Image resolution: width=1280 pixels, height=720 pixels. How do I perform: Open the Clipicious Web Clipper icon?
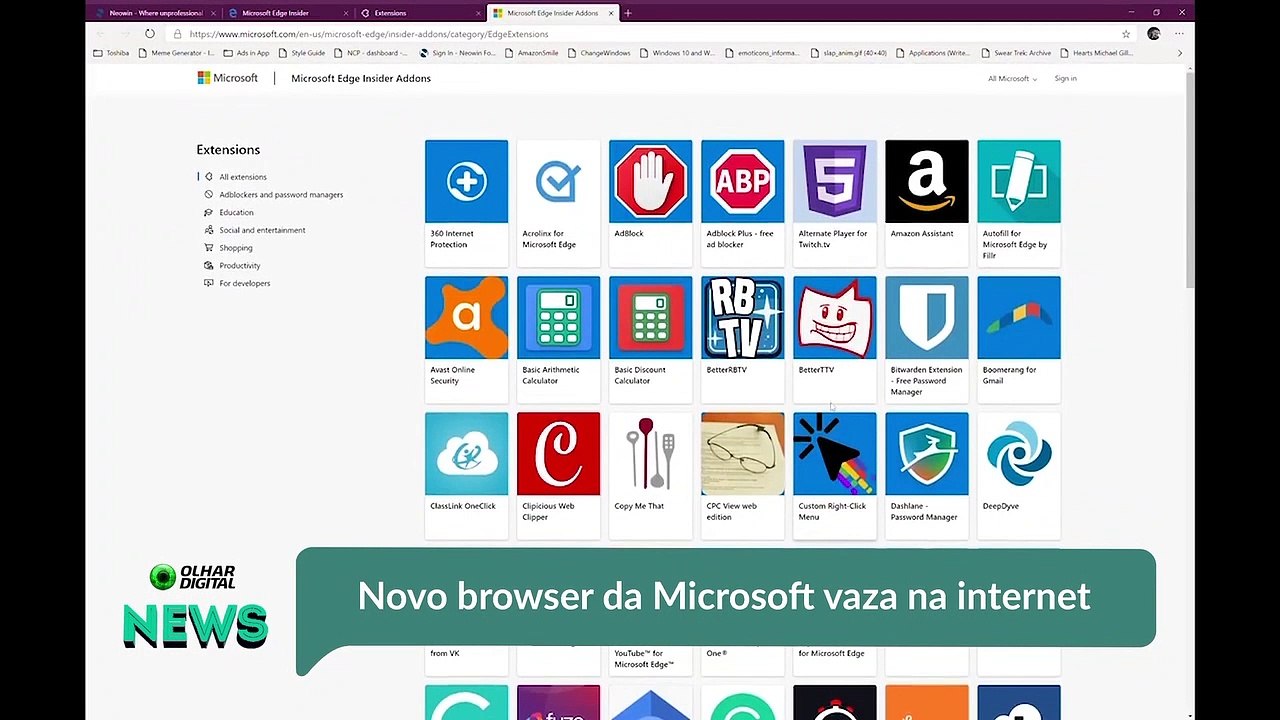click(558, 453)
